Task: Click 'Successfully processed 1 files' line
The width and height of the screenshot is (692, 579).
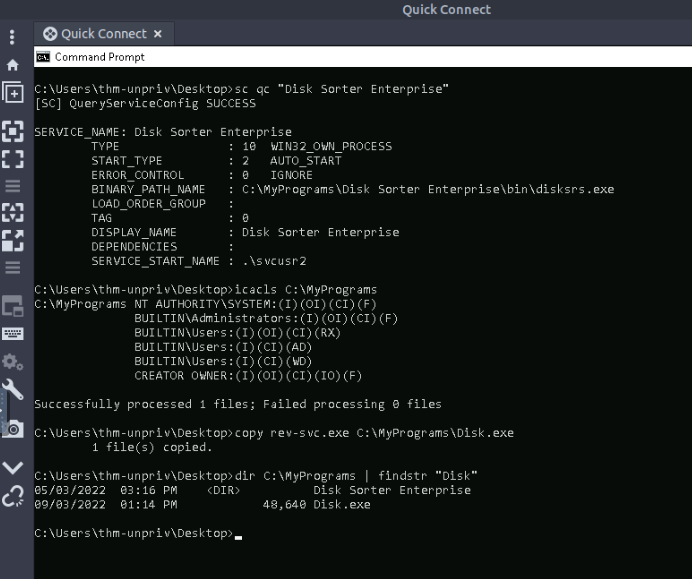Action: 238,404
